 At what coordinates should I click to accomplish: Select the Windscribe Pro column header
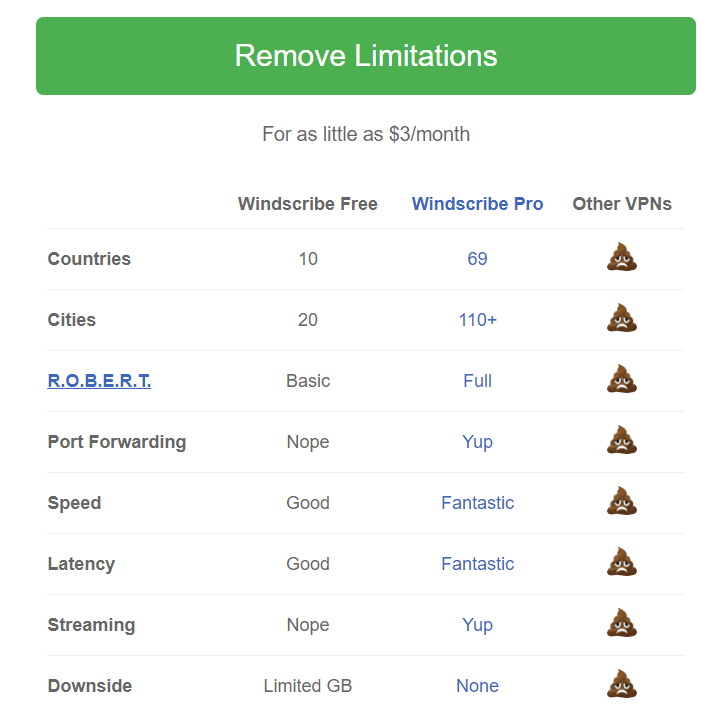477,204
